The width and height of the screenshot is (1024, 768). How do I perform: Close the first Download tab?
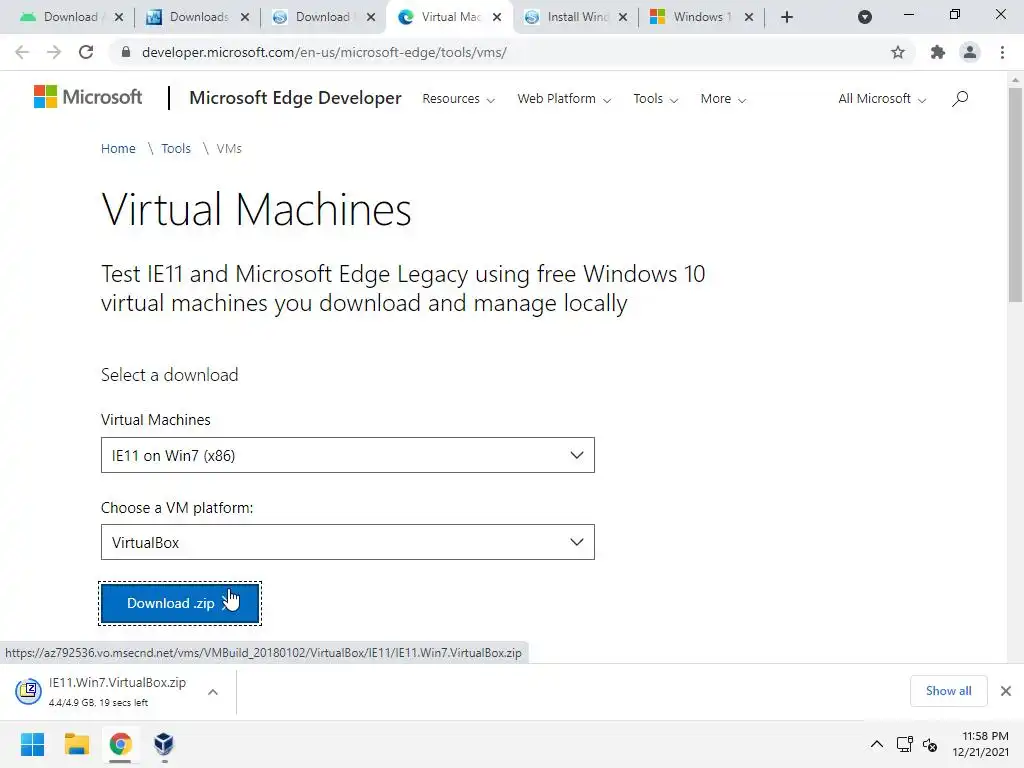point(119,17)
